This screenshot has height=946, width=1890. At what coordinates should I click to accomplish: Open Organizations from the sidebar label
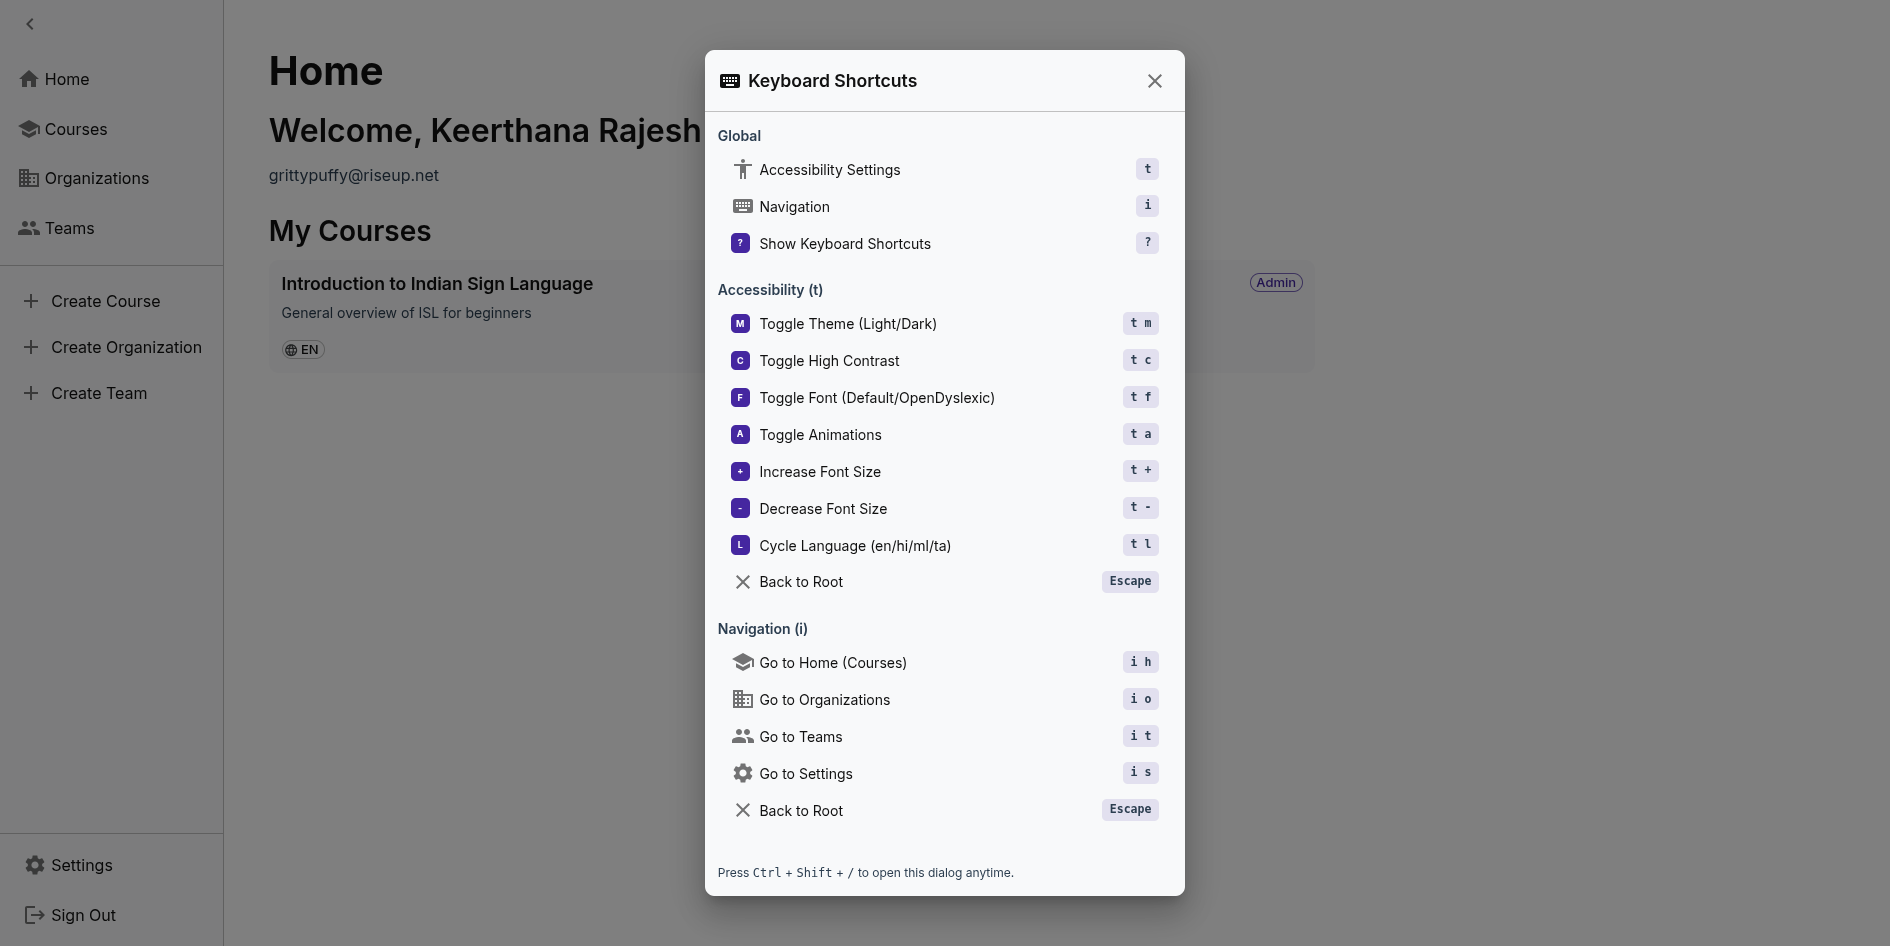[x=97, y=178]
